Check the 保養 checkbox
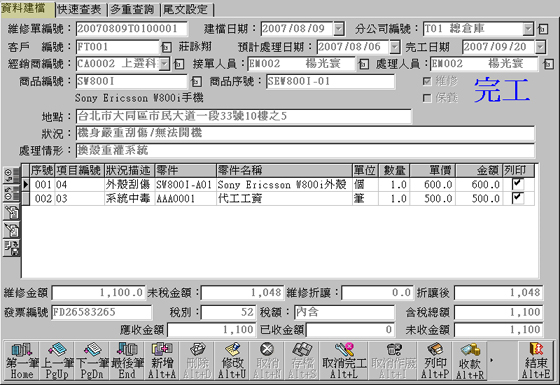Screen dimensions: 560x385 (x=427, y=98)
